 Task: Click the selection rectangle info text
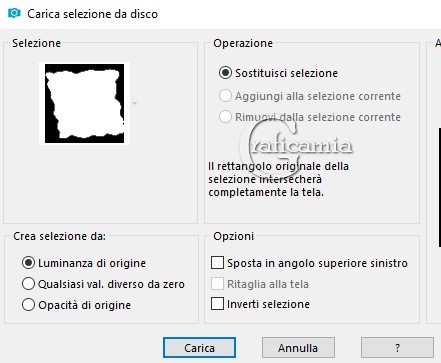(278, 179)
